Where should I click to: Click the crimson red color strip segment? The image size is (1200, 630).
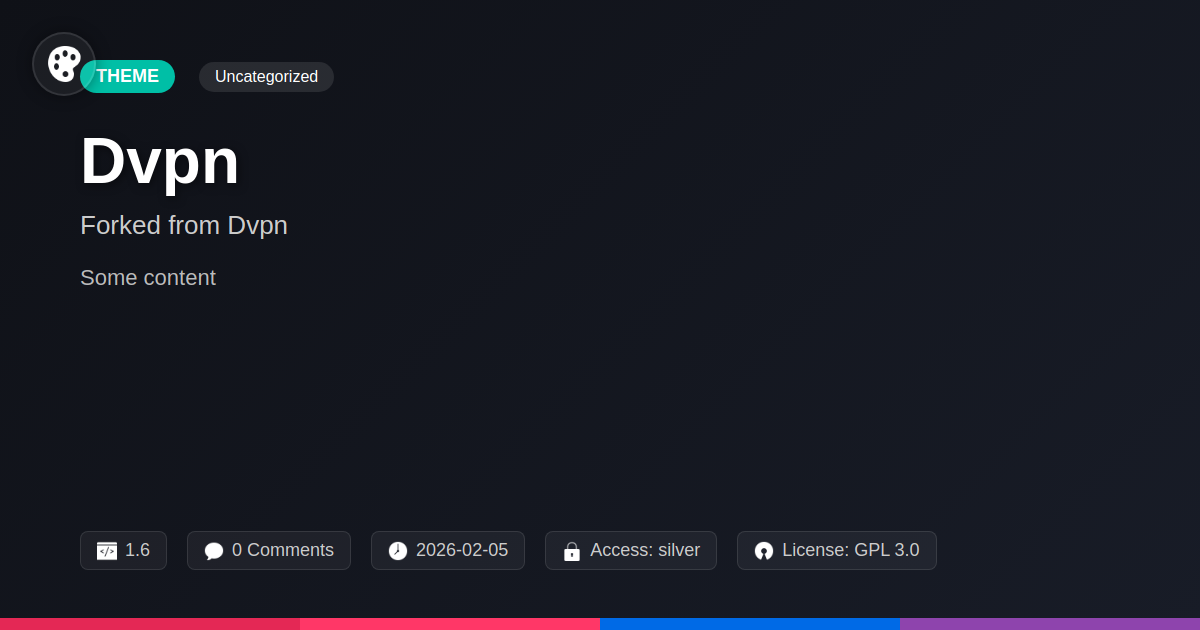(x=150, y=624)
